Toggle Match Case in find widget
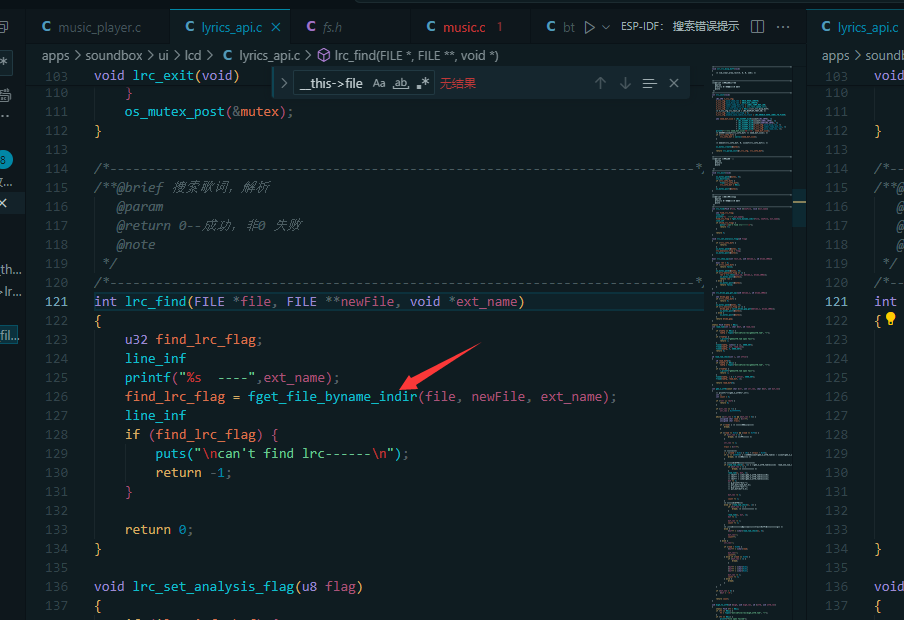This screenshot has width=904, height=620. [x=379, y=83]
